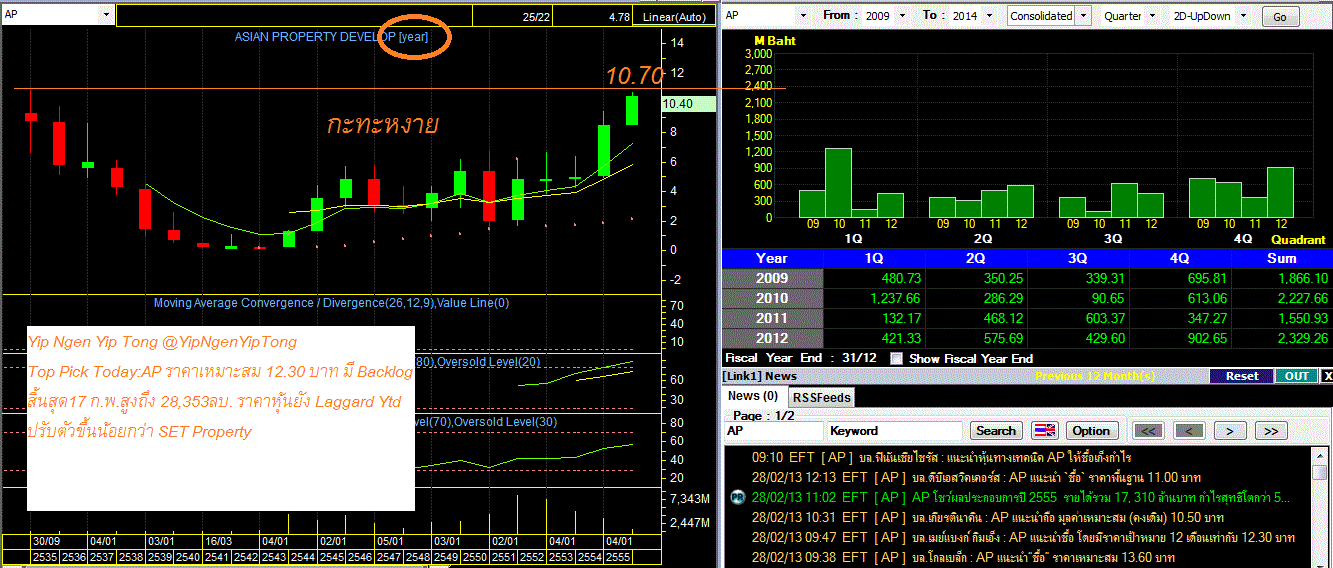Click the Reset button in the news panel
1333x568 pixels.
1241,376
